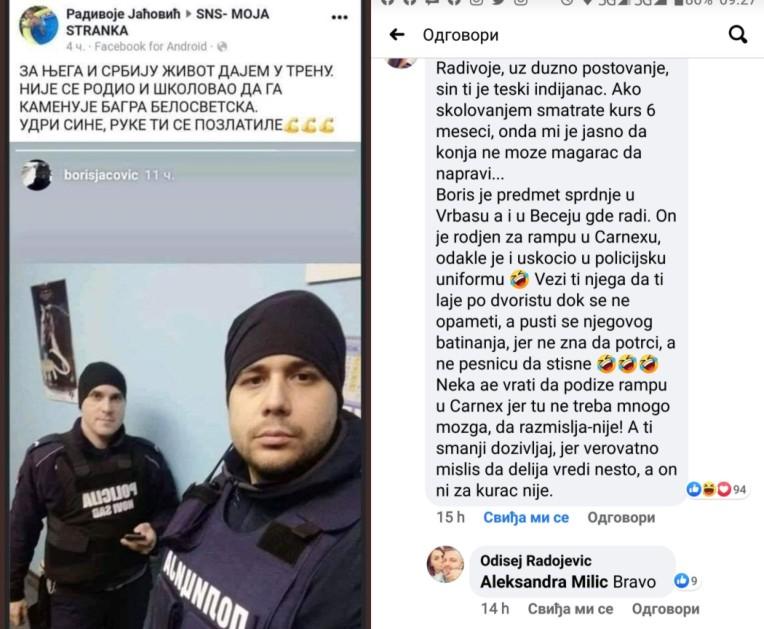Open search with the magnifier icon
This screenshot has width=764, height=629.
click(x=738, y=35)
